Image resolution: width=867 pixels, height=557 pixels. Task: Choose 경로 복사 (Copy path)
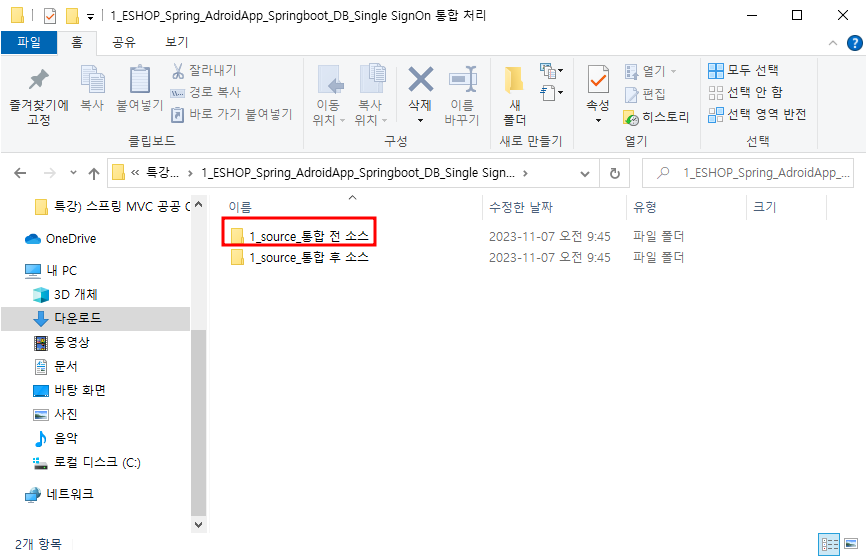pyautogui.click(x=206, y=92)
